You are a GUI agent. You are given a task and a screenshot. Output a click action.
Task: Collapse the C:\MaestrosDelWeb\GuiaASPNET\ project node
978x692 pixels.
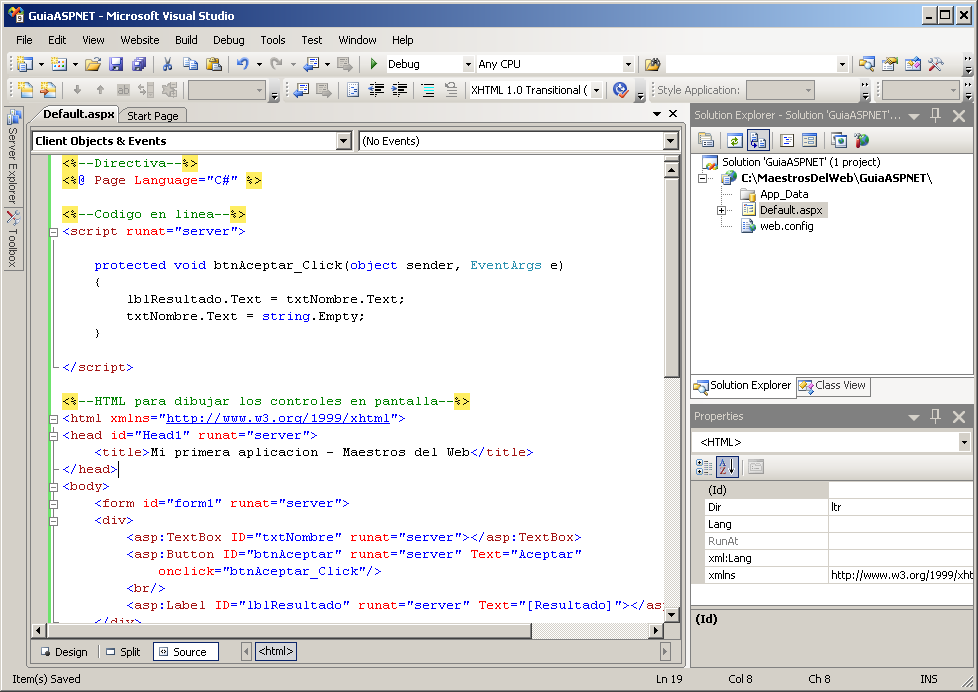pyautogui.click(x=702, y=178)
